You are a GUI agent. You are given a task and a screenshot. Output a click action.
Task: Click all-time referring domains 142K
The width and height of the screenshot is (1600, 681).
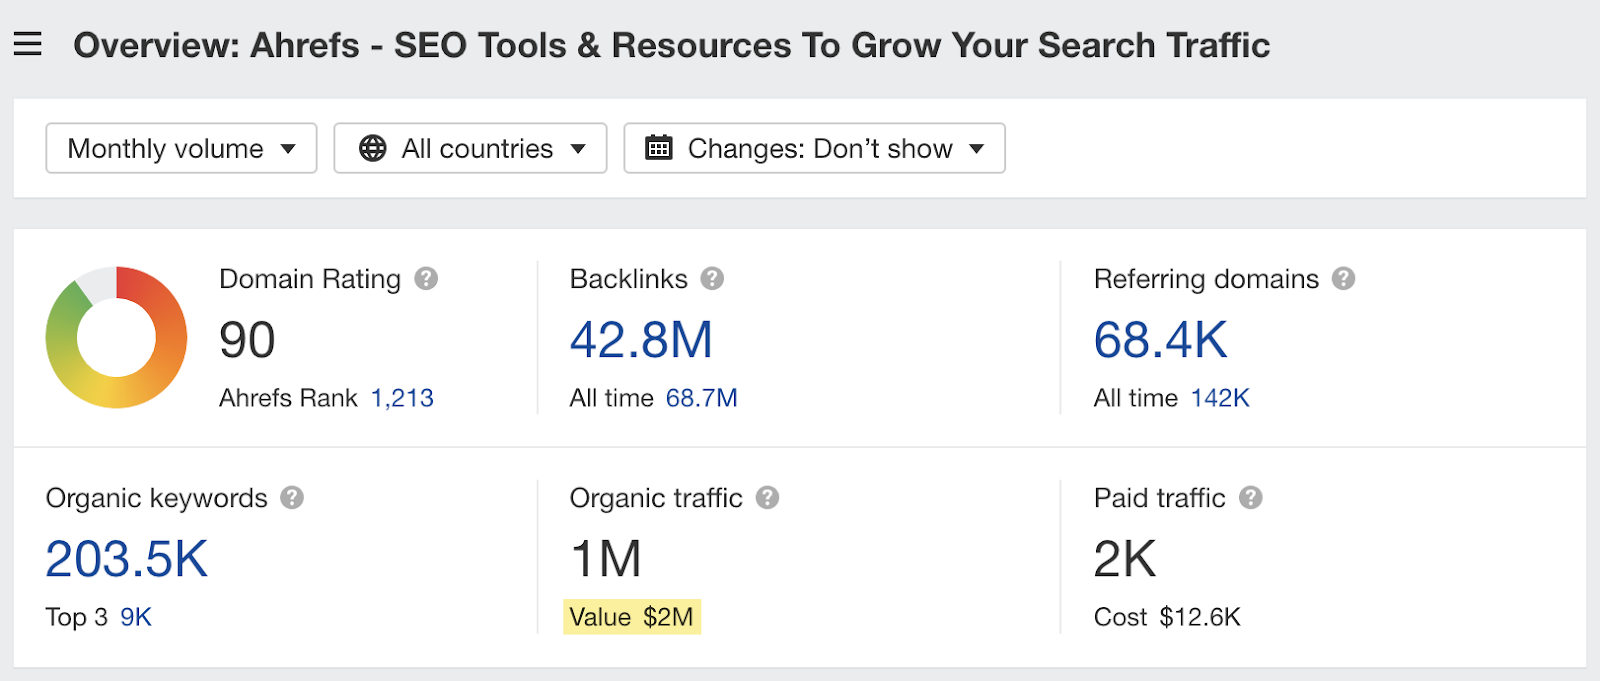(x=1220, y=398)
